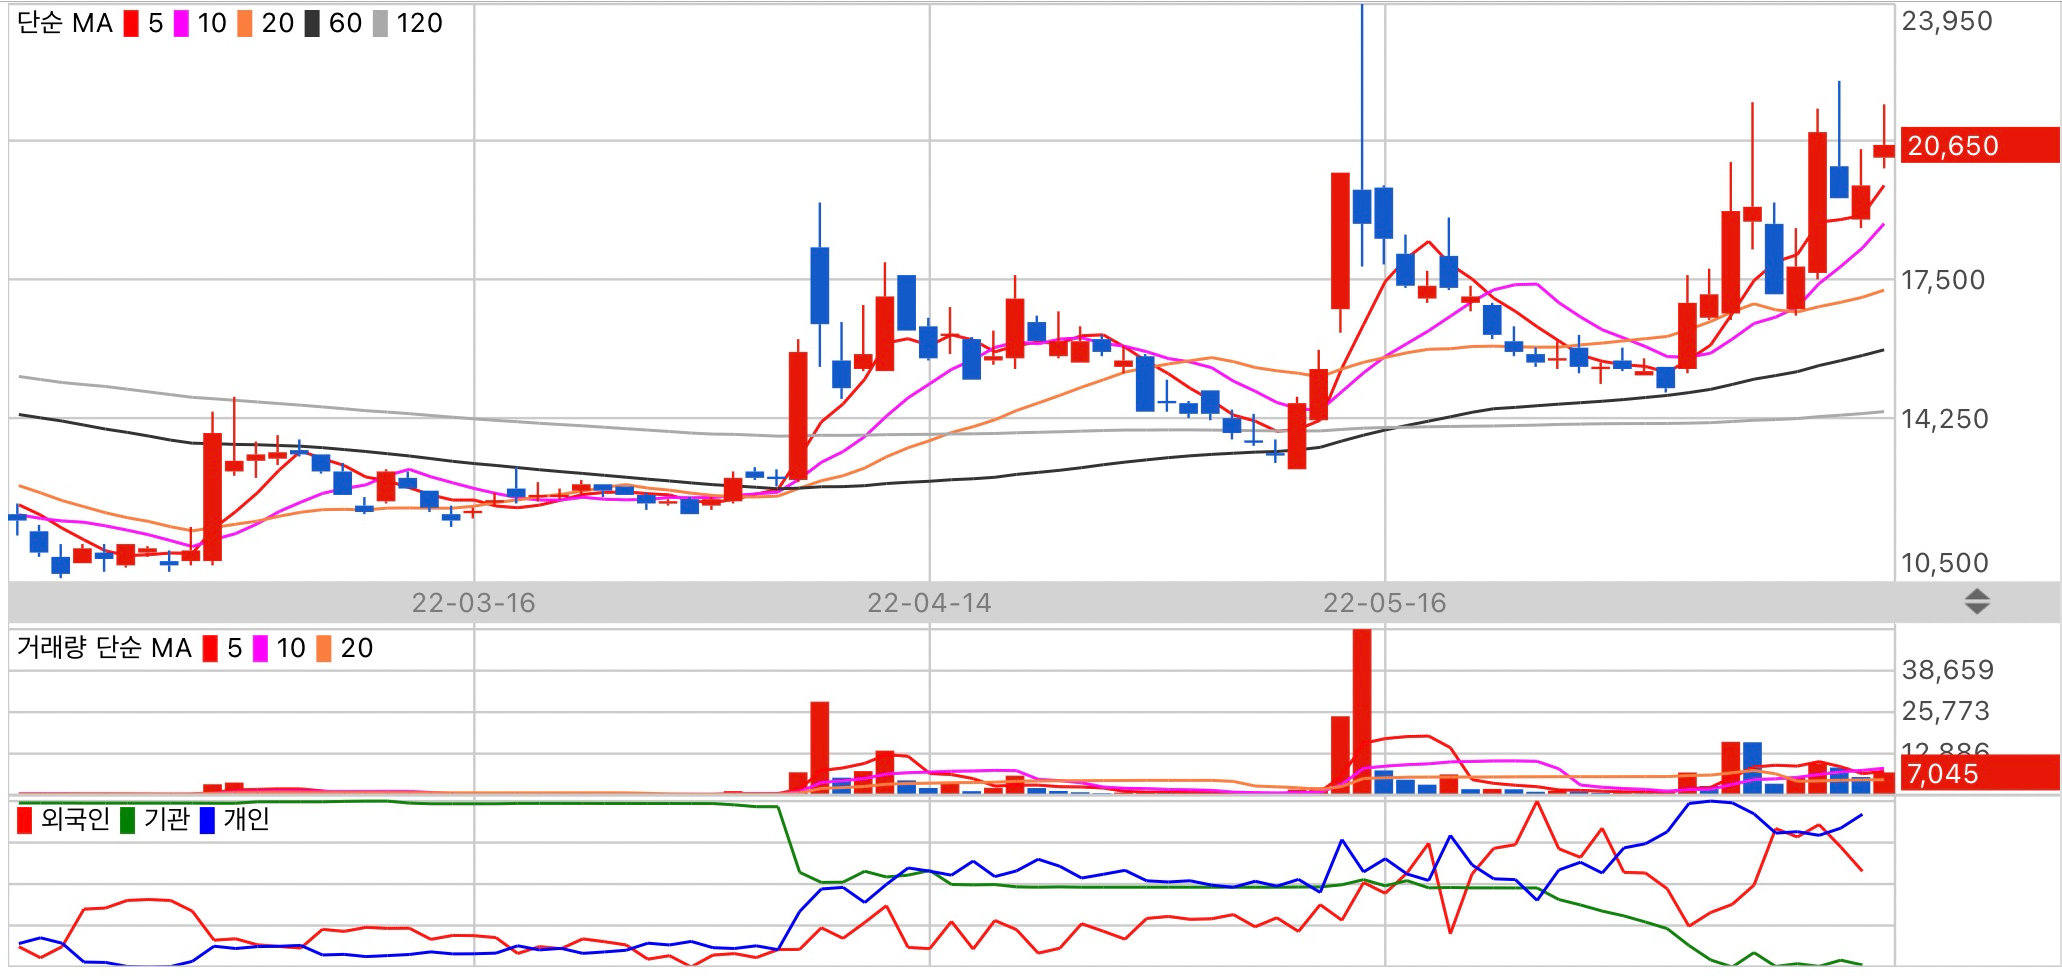Image resolution: width=2062 pixels, height=976 pixels.
Task: Click the 개인 legend label
Action: point(246,819)
